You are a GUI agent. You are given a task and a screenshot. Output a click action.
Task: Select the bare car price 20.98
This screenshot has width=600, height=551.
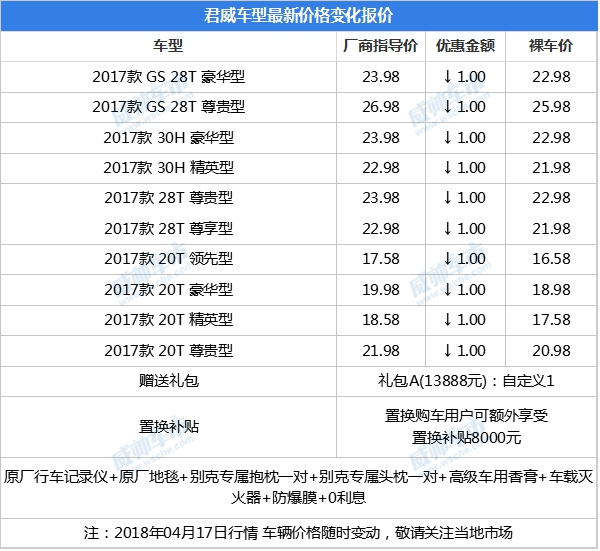tap(551, 351)
